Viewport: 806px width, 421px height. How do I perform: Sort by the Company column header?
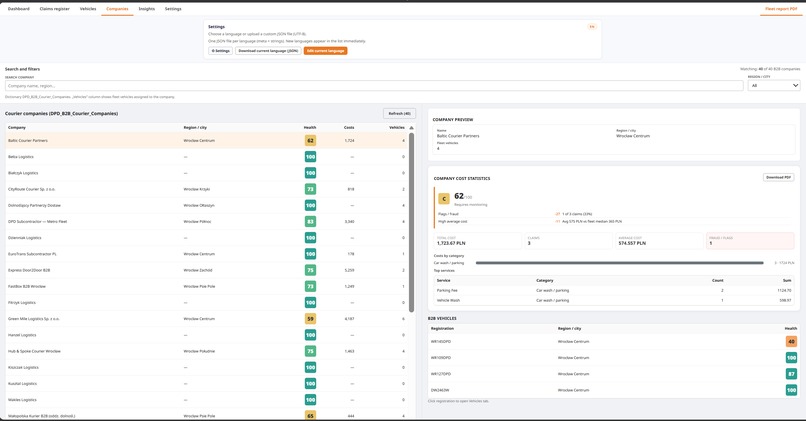(x=17, y=127)
